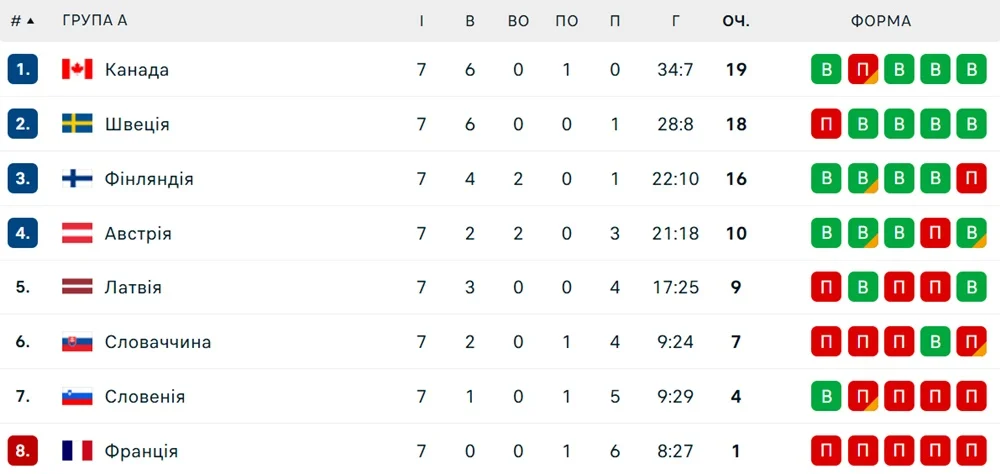Click the blue rank 1 badge
The height and width of the screenshot is (474, 1000).
23,70
